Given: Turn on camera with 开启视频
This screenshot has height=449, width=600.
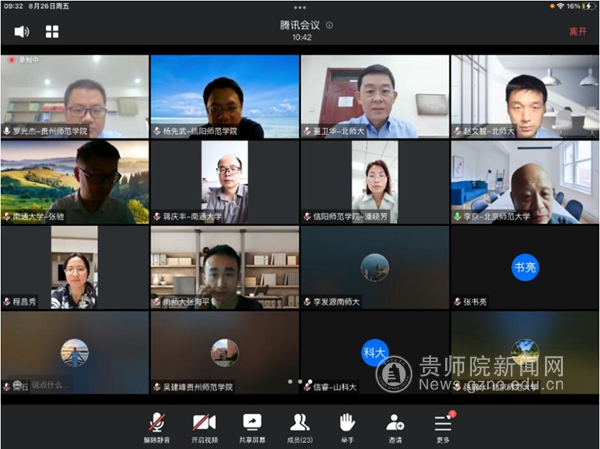Looking at the screenshot, I should pos(204,427).
